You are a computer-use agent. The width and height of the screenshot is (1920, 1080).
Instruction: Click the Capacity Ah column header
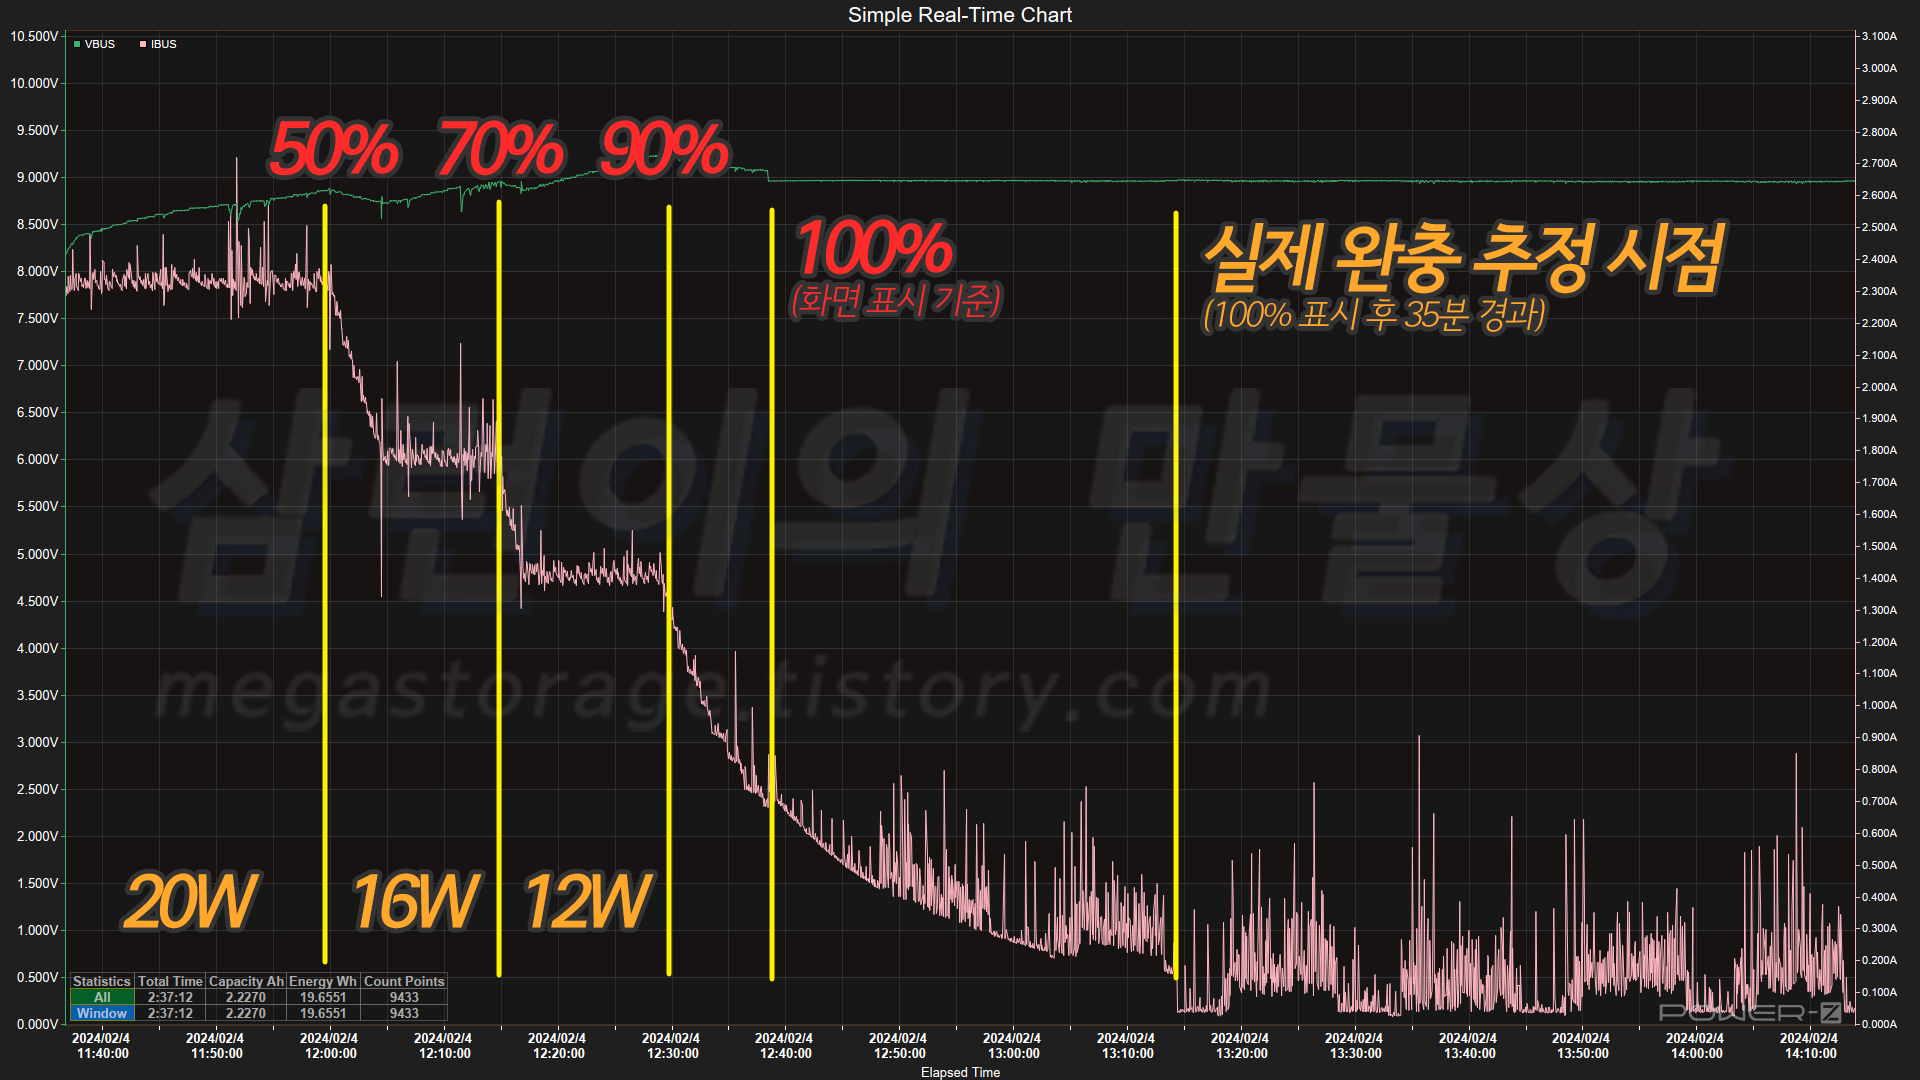(246, 981)
